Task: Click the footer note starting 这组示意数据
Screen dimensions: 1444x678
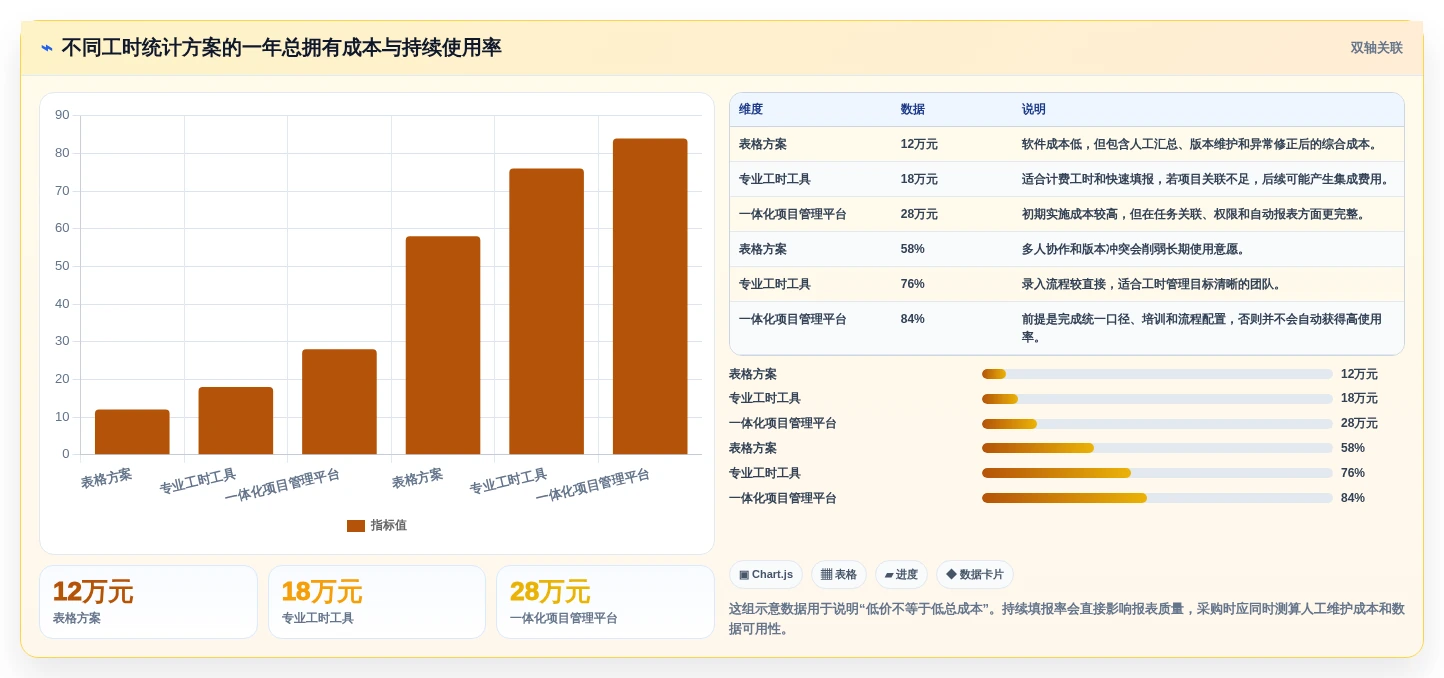Action: tap(1067, 619)
